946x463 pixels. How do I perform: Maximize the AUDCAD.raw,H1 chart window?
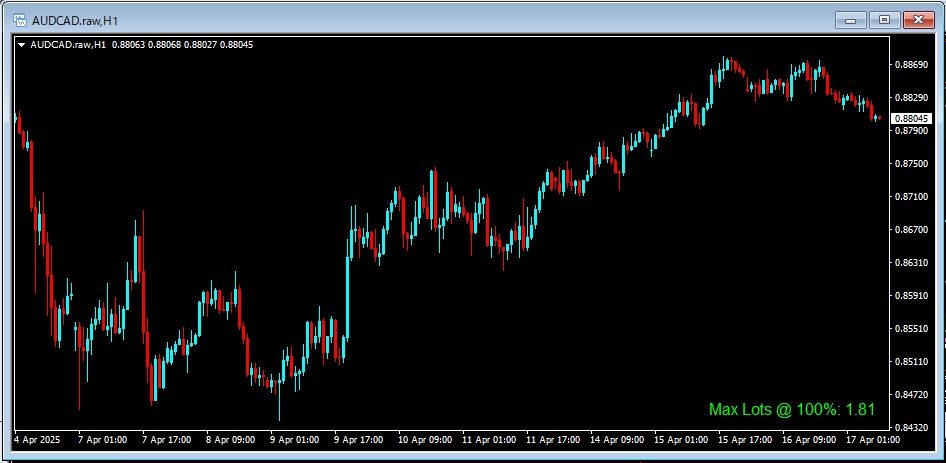tap(884, 20)
